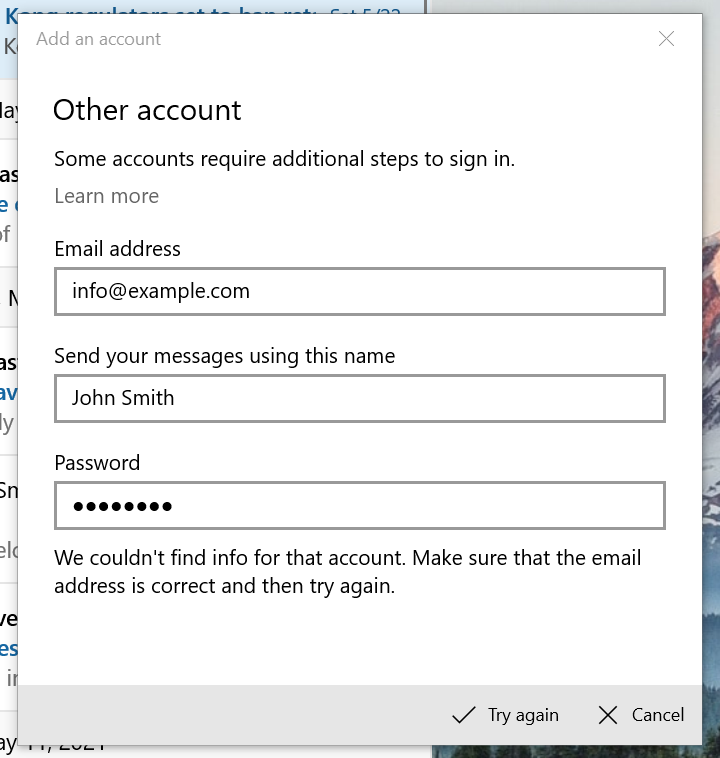This screenshot has width=720, height=758.
Task: Close the Add an account dialog
Action: 666,39
